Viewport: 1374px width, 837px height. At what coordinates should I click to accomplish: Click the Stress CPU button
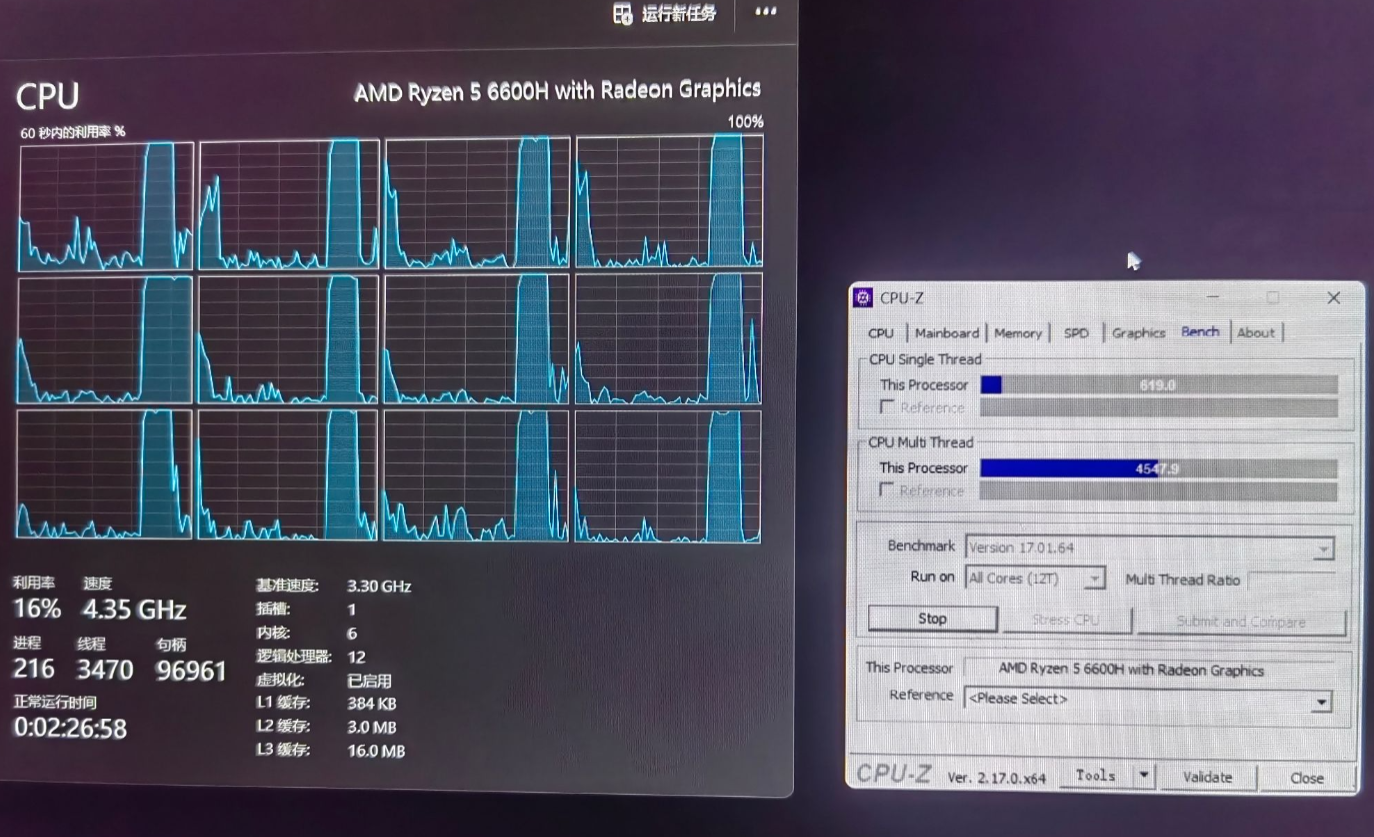(x=1065, y=620)
